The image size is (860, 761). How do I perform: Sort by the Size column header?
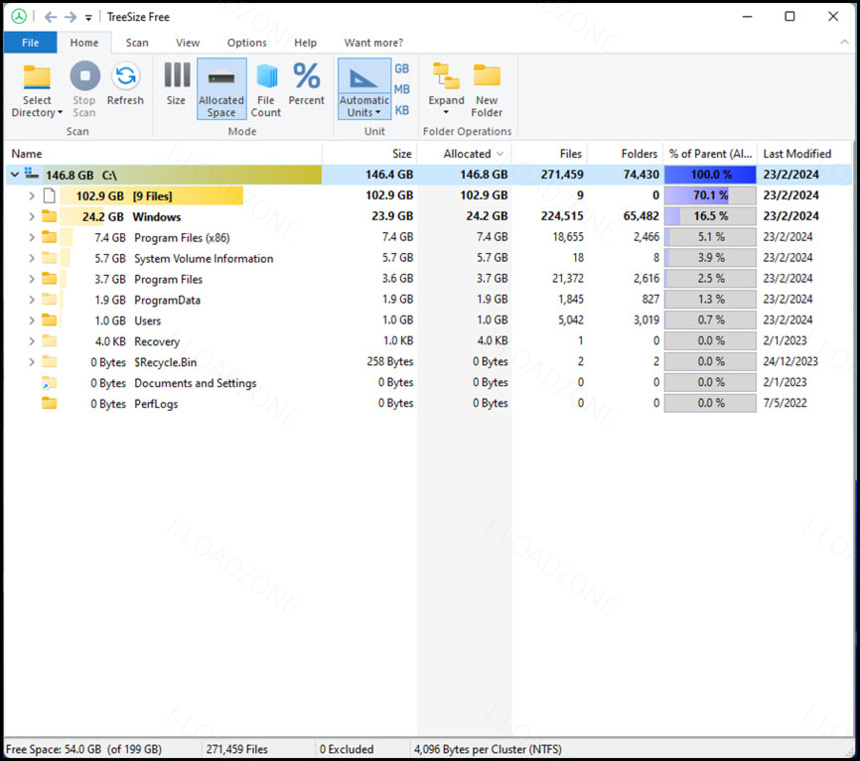[x=370, y=154]
